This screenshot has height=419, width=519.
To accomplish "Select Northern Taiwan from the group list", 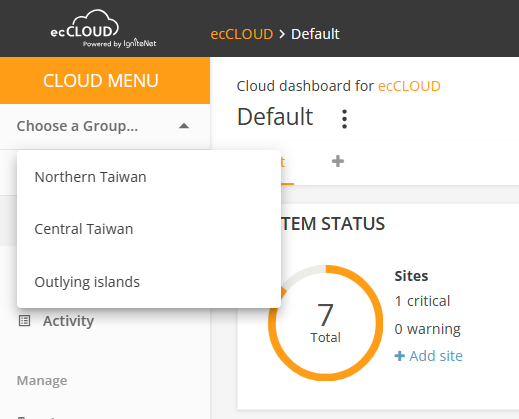I will click(x=149, y=177).
